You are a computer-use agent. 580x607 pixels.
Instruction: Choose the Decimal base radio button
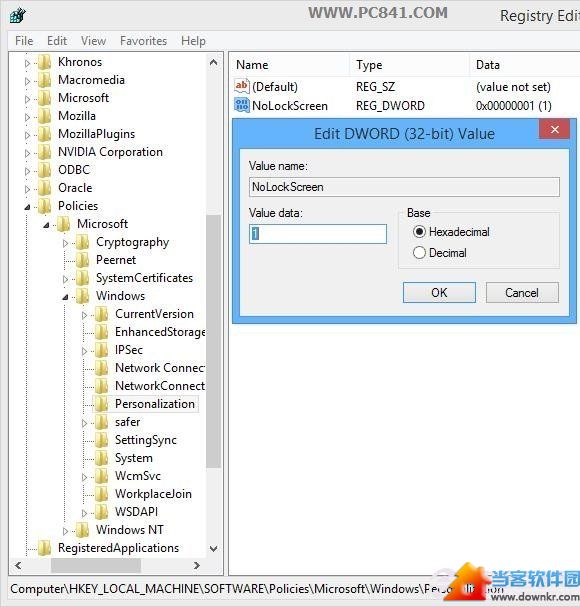point(419,252)
